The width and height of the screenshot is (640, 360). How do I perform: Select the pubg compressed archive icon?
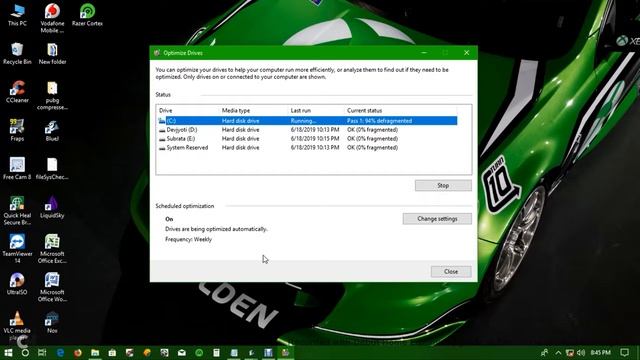tap(52, 96)
